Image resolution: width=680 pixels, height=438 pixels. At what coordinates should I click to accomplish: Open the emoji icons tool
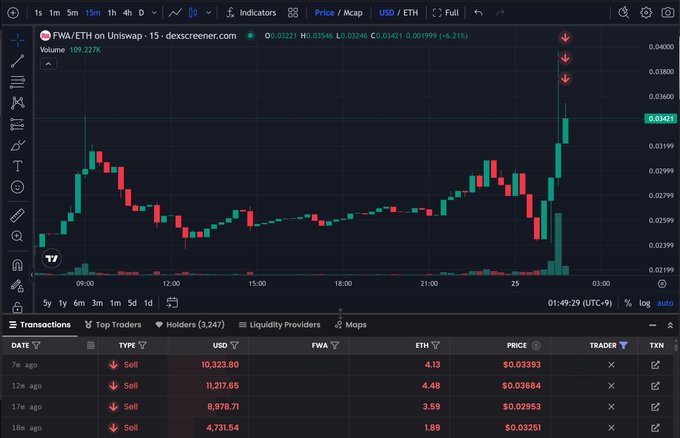[x=17, y=187]
